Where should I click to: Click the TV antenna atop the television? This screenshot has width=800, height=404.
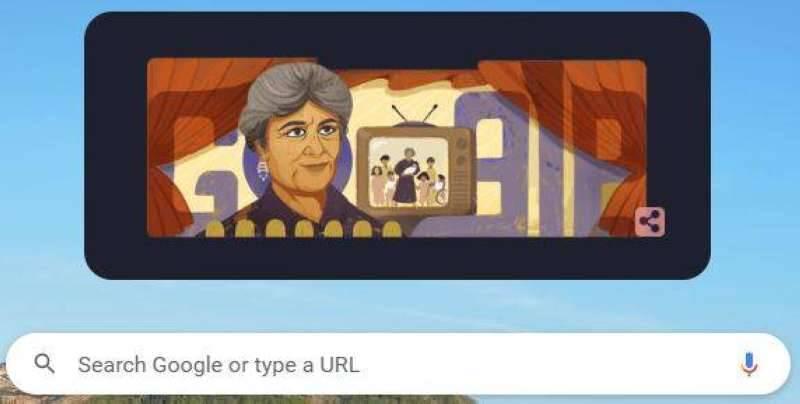415,115
